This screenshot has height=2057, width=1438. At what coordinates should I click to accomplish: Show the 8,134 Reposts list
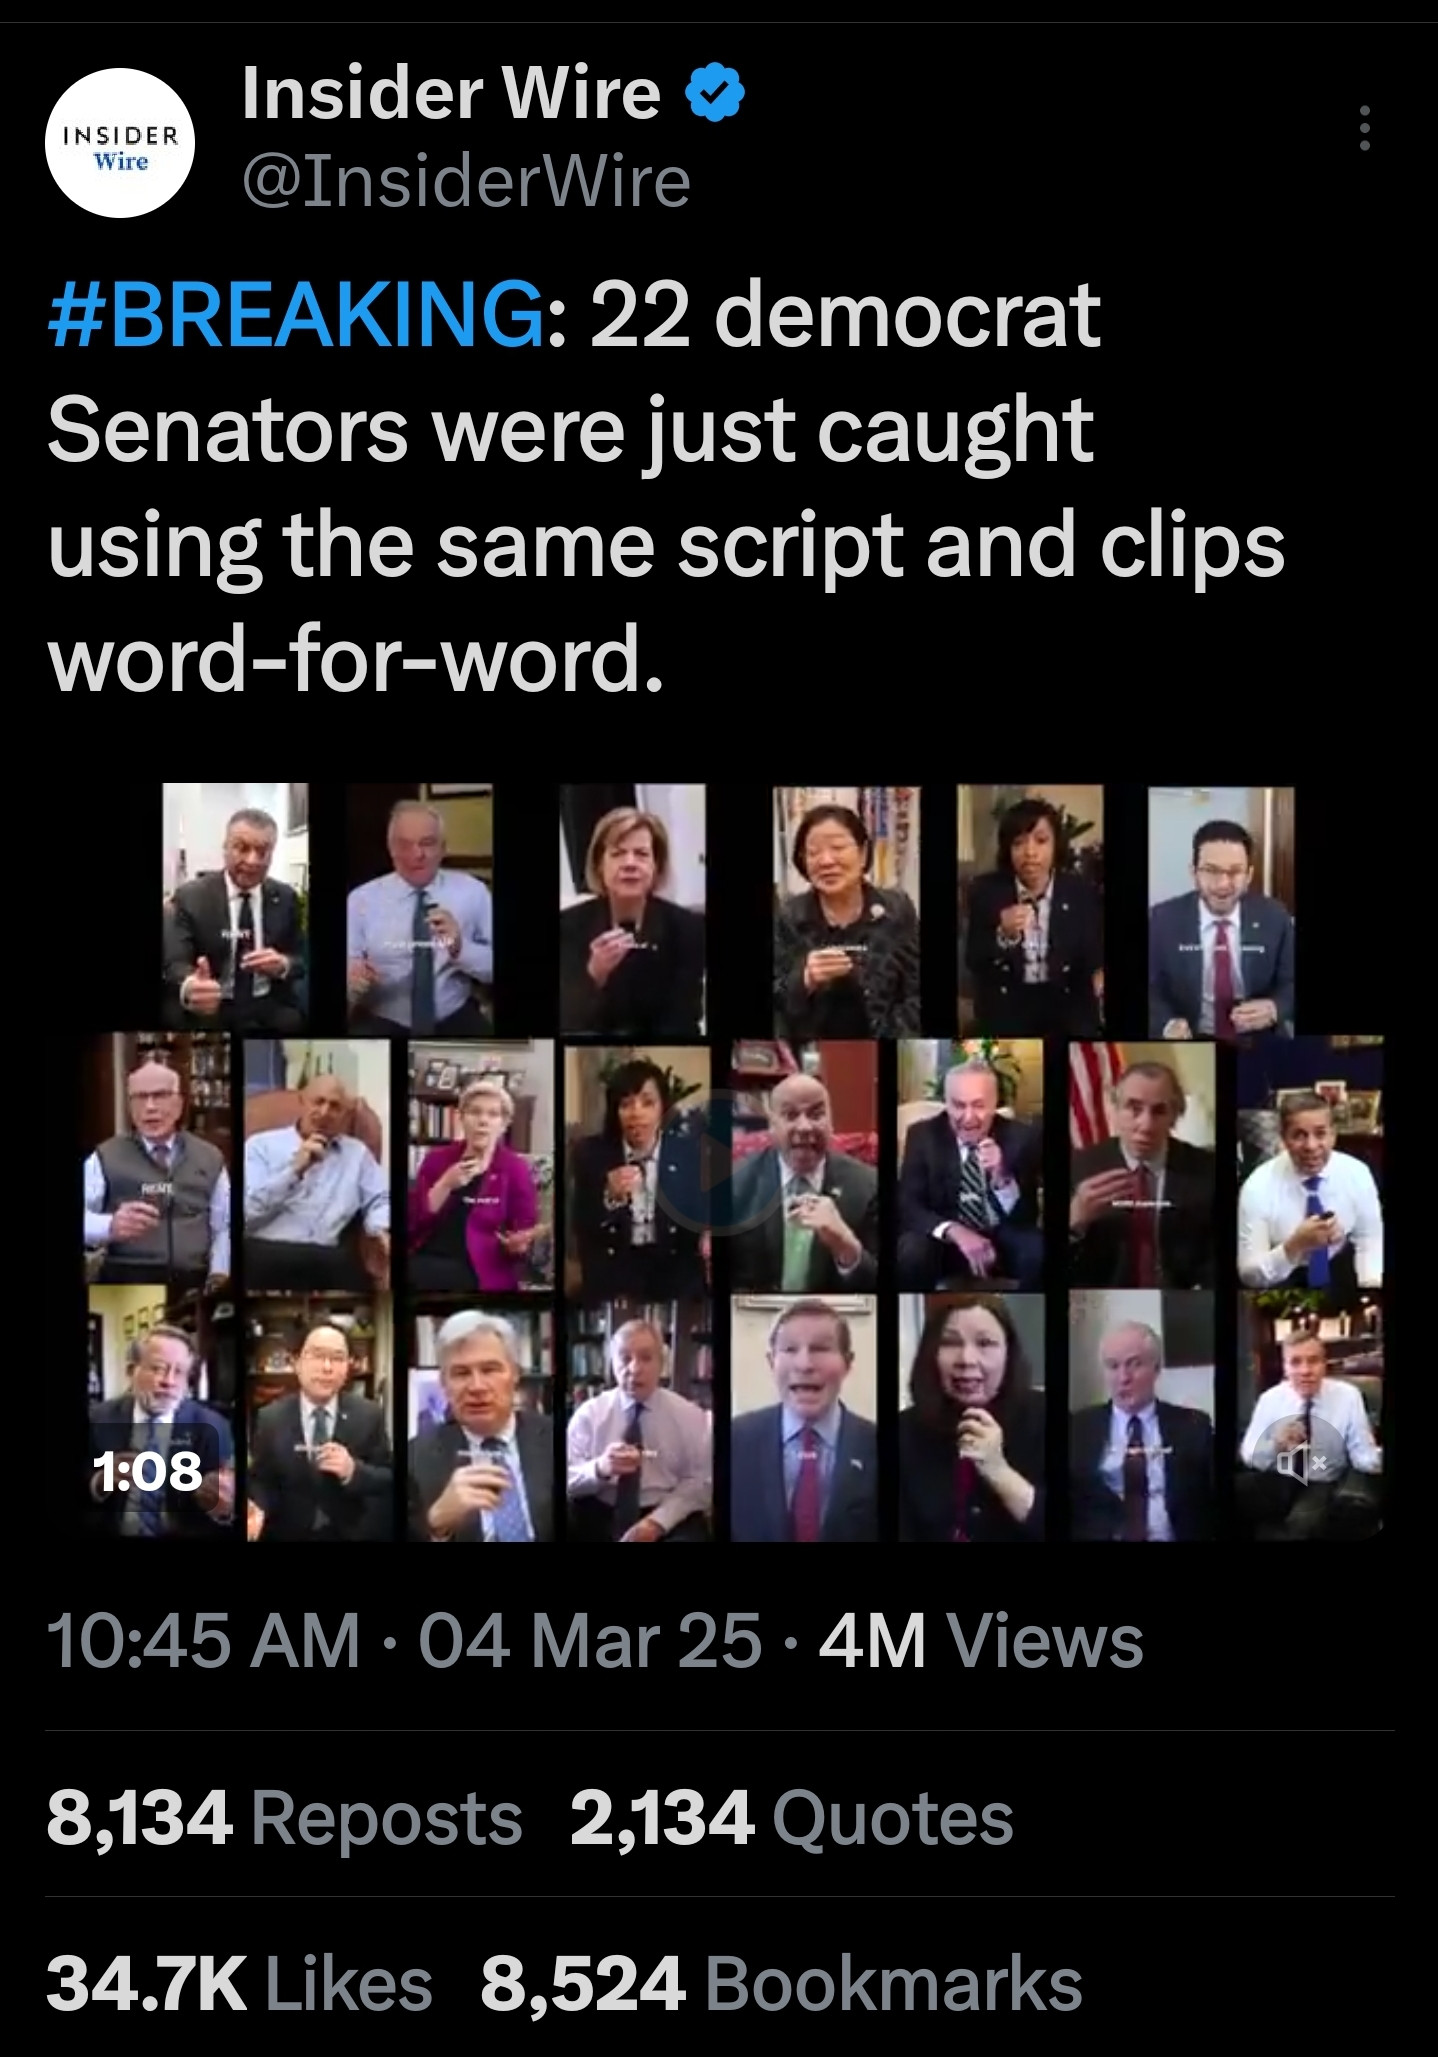(284, 1817)
